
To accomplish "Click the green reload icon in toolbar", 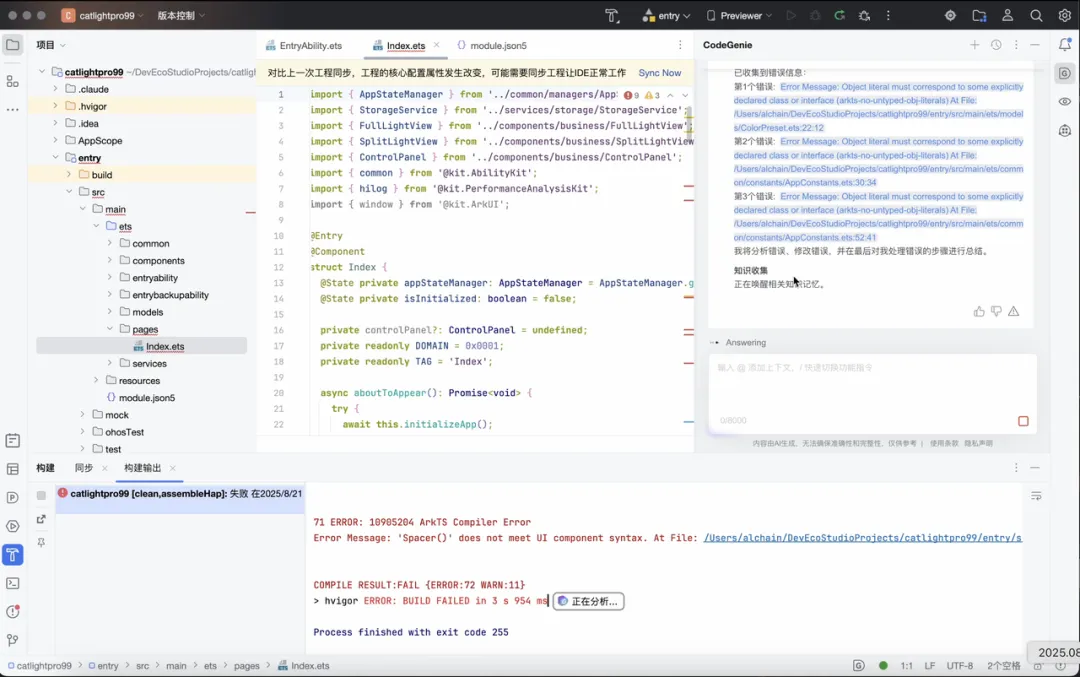I will coord(840,16).
